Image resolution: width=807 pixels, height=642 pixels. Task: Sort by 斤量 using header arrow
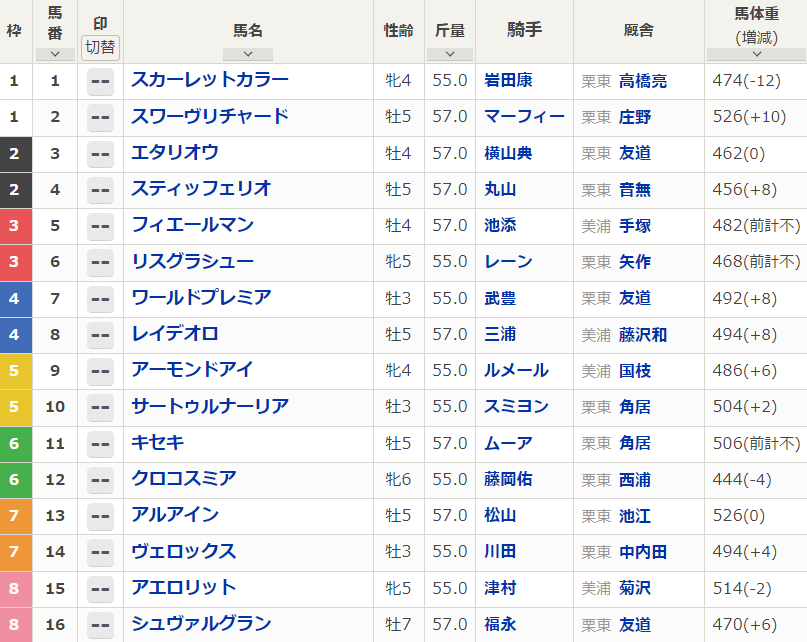pos(450,54)
